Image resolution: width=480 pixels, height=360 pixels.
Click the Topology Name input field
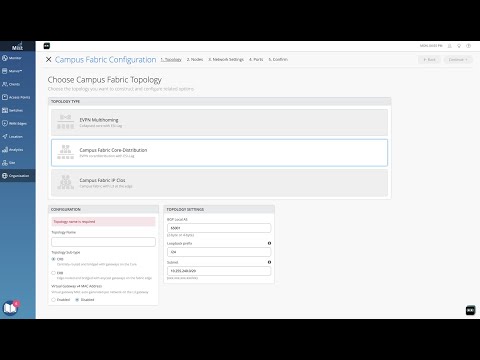103,242
